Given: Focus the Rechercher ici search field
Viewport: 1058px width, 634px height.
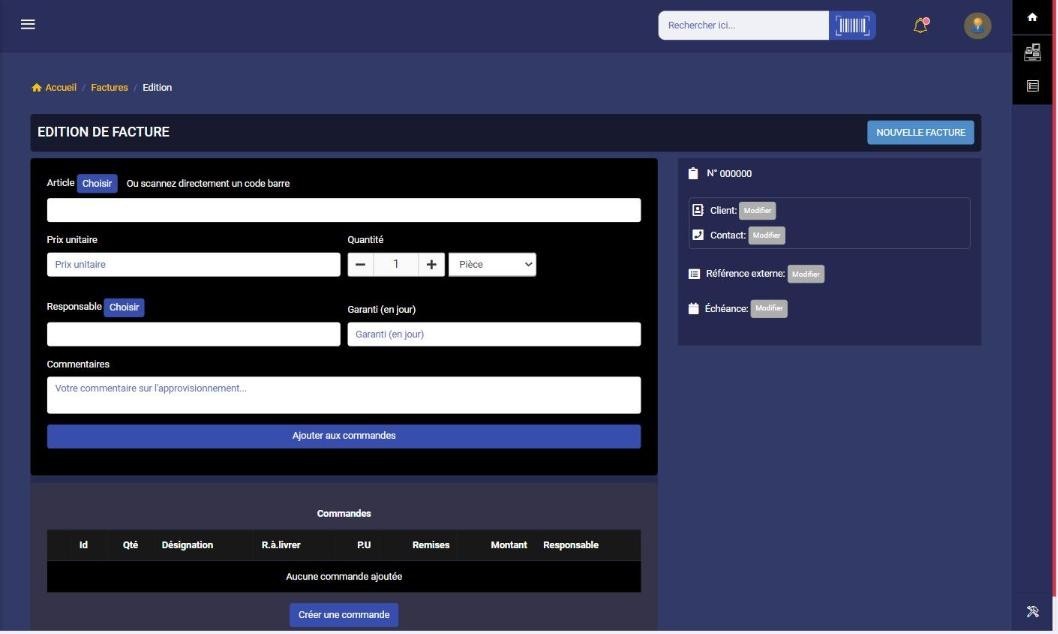Looking at the screenshot, I should coord(744,26).
